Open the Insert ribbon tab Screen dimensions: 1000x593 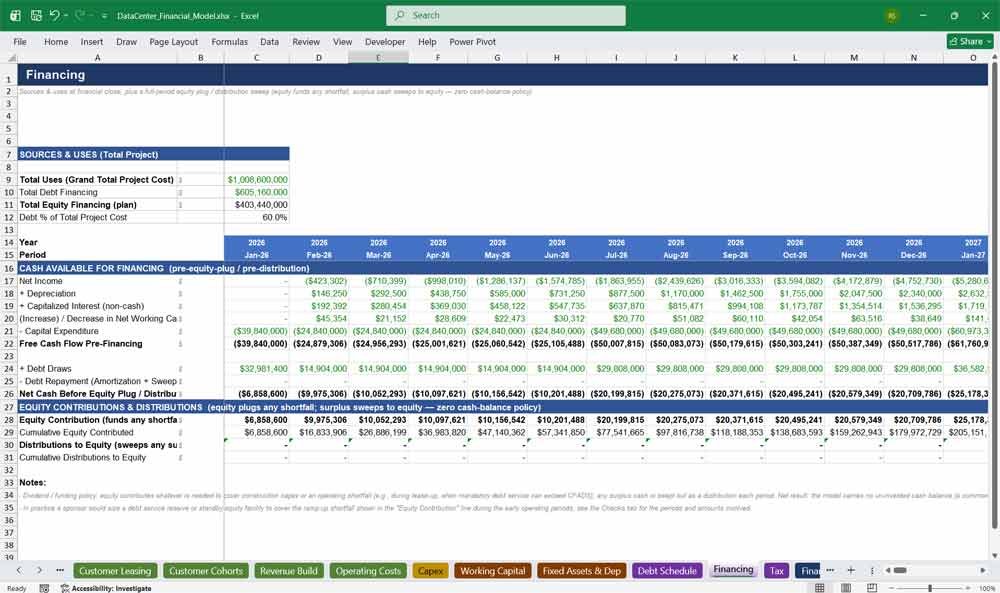tap(92, 41)
